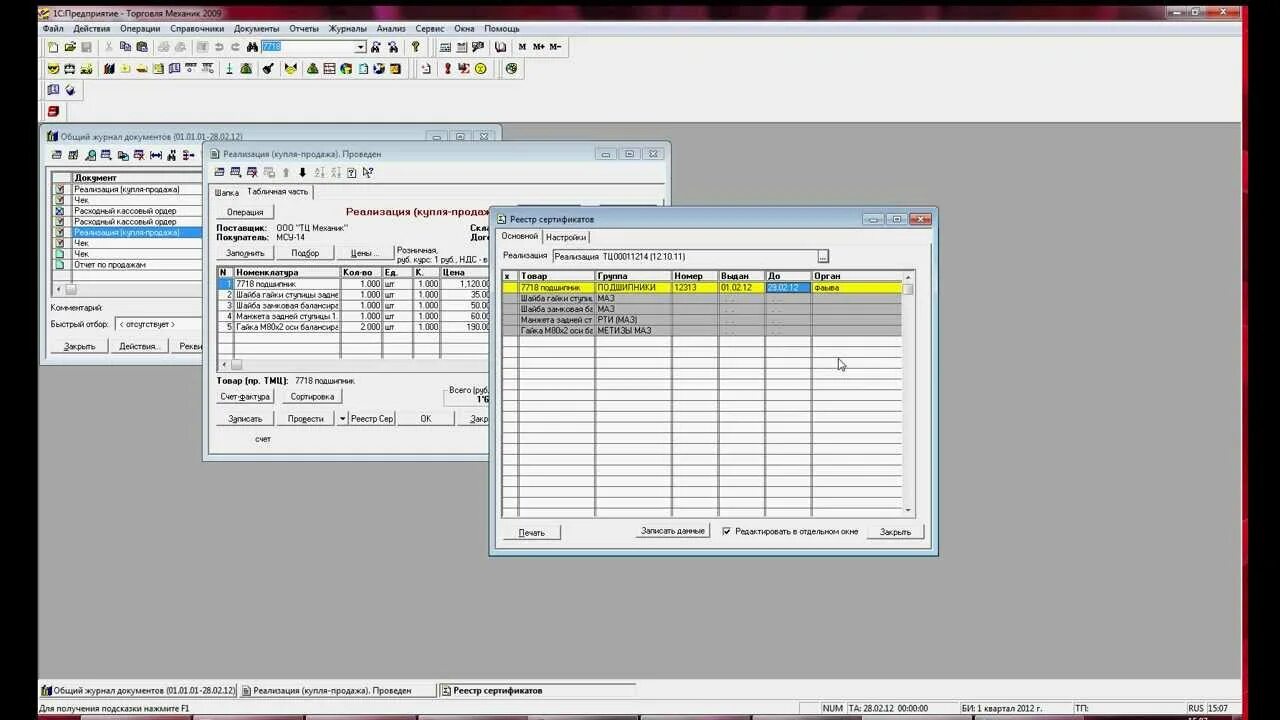Click the red book icon below the toolbars
This screenshot has width=1280, height=720.
(53, 112)
